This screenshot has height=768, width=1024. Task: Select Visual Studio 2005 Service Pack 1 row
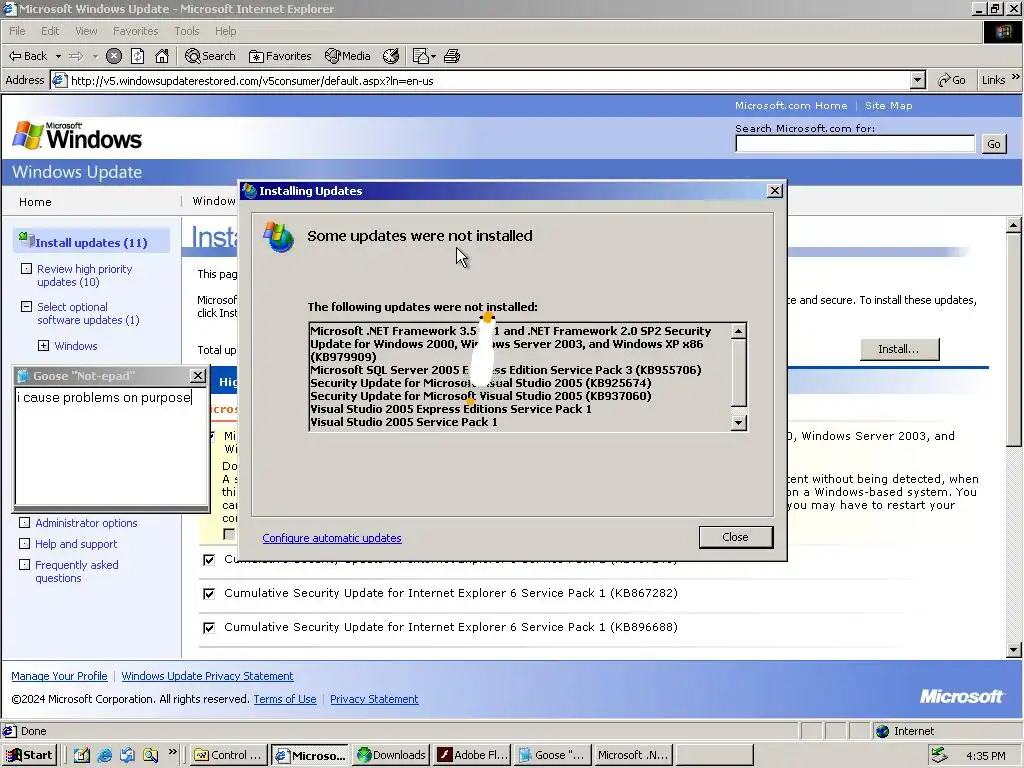coord(404,422)
